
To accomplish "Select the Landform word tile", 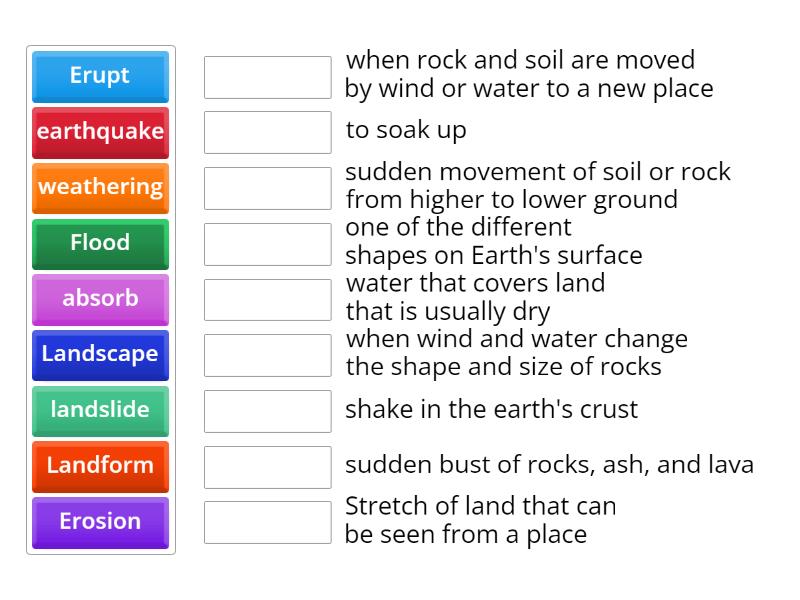I will click(99, 466).
